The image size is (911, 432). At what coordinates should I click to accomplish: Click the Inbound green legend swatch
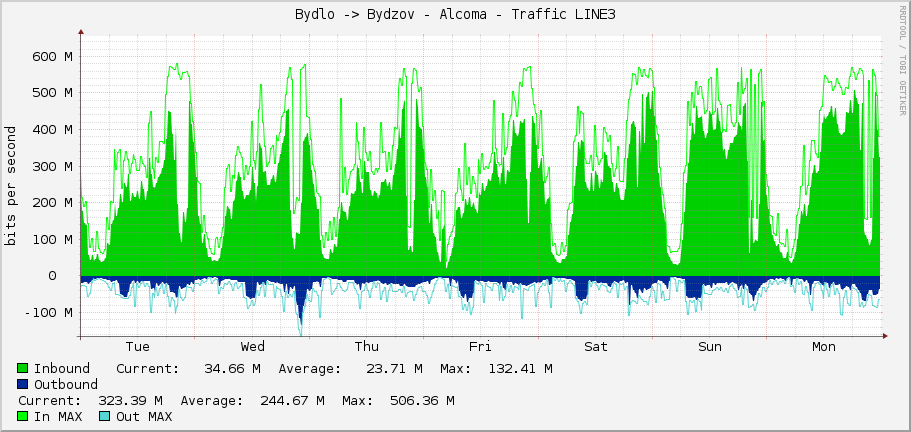23,368
